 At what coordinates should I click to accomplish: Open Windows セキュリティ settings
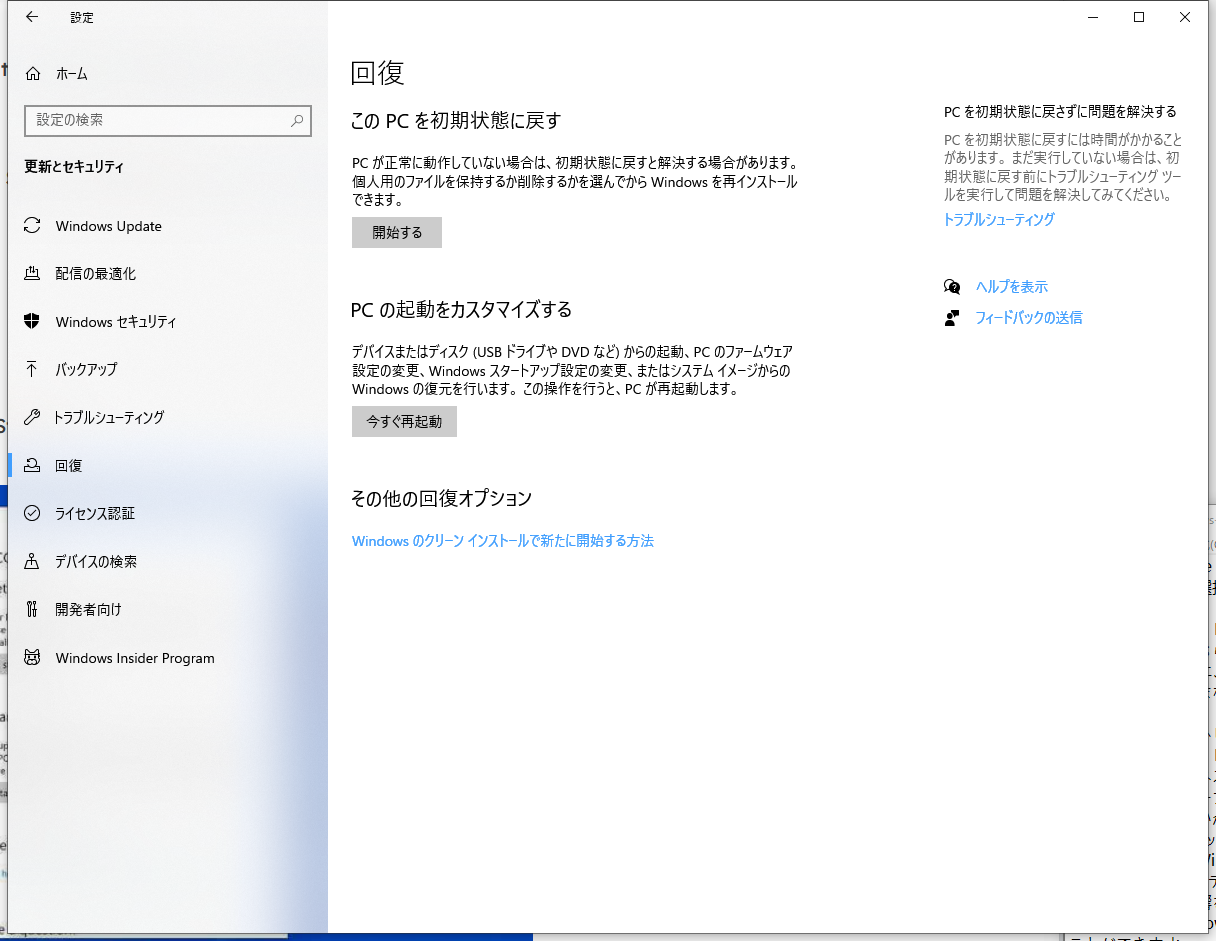[x=113, y=321]
